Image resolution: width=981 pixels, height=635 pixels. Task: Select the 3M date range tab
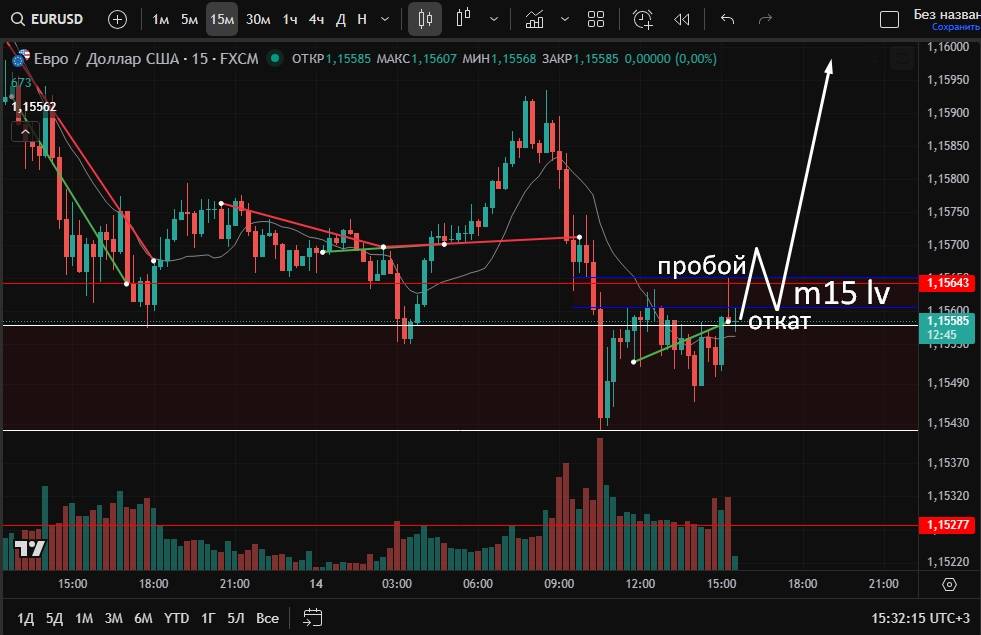tap(113, 618)
